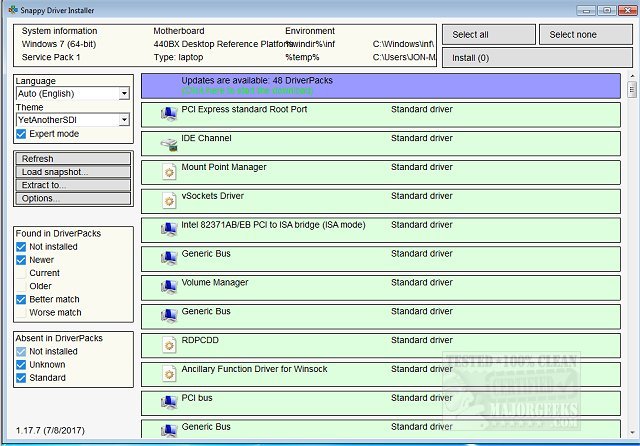640x446 pixels.
Task: Click Updates are available: 48 DriverPacks text
Action: [257, 80]
